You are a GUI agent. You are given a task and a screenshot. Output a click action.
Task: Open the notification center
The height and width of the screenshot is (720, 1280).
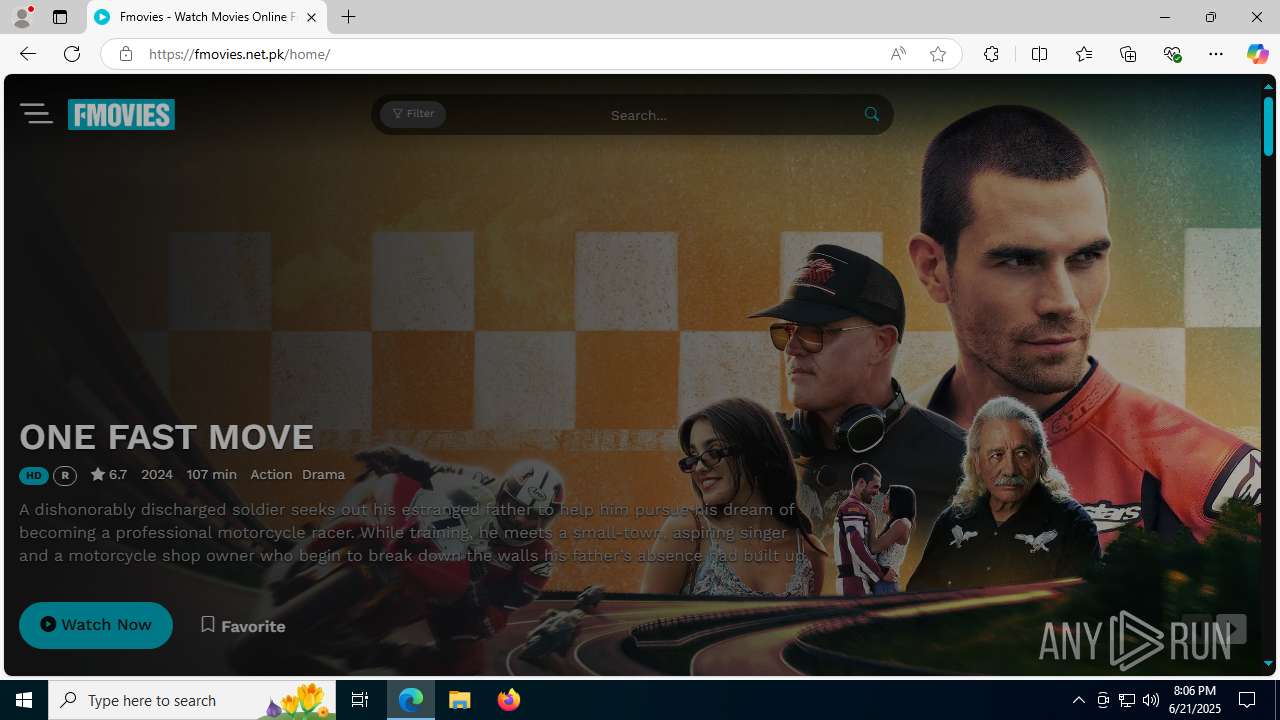point(1248,700)
